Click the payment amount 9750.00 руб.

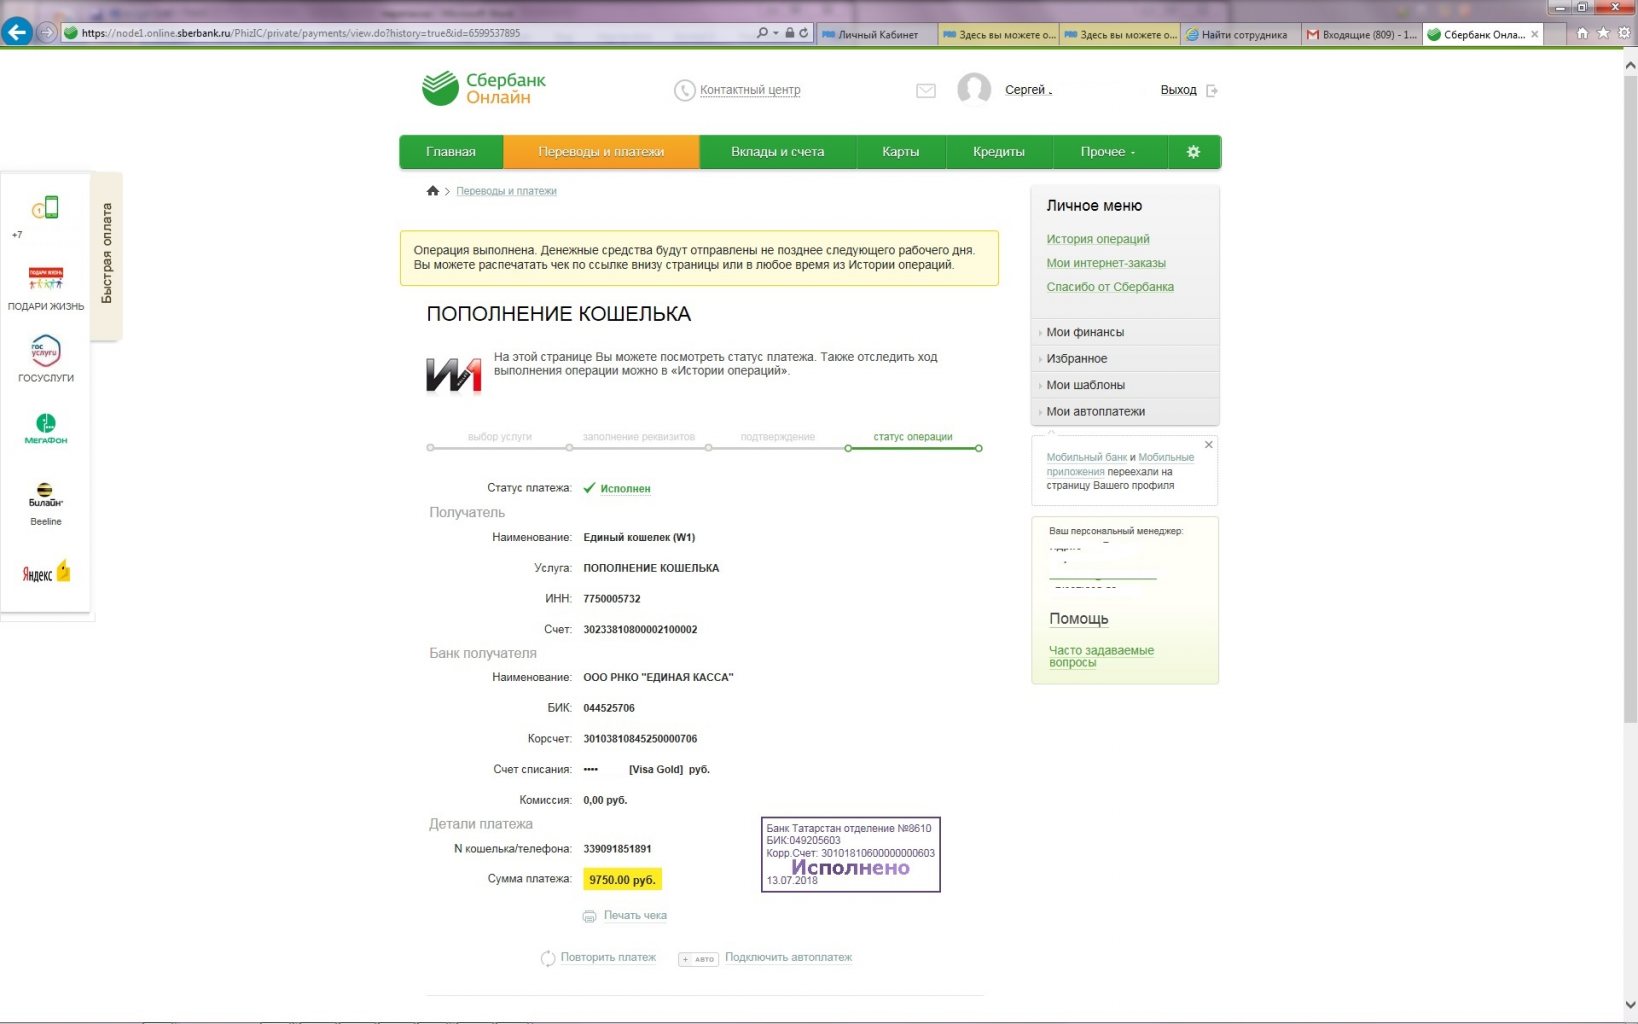click(622, 880)
